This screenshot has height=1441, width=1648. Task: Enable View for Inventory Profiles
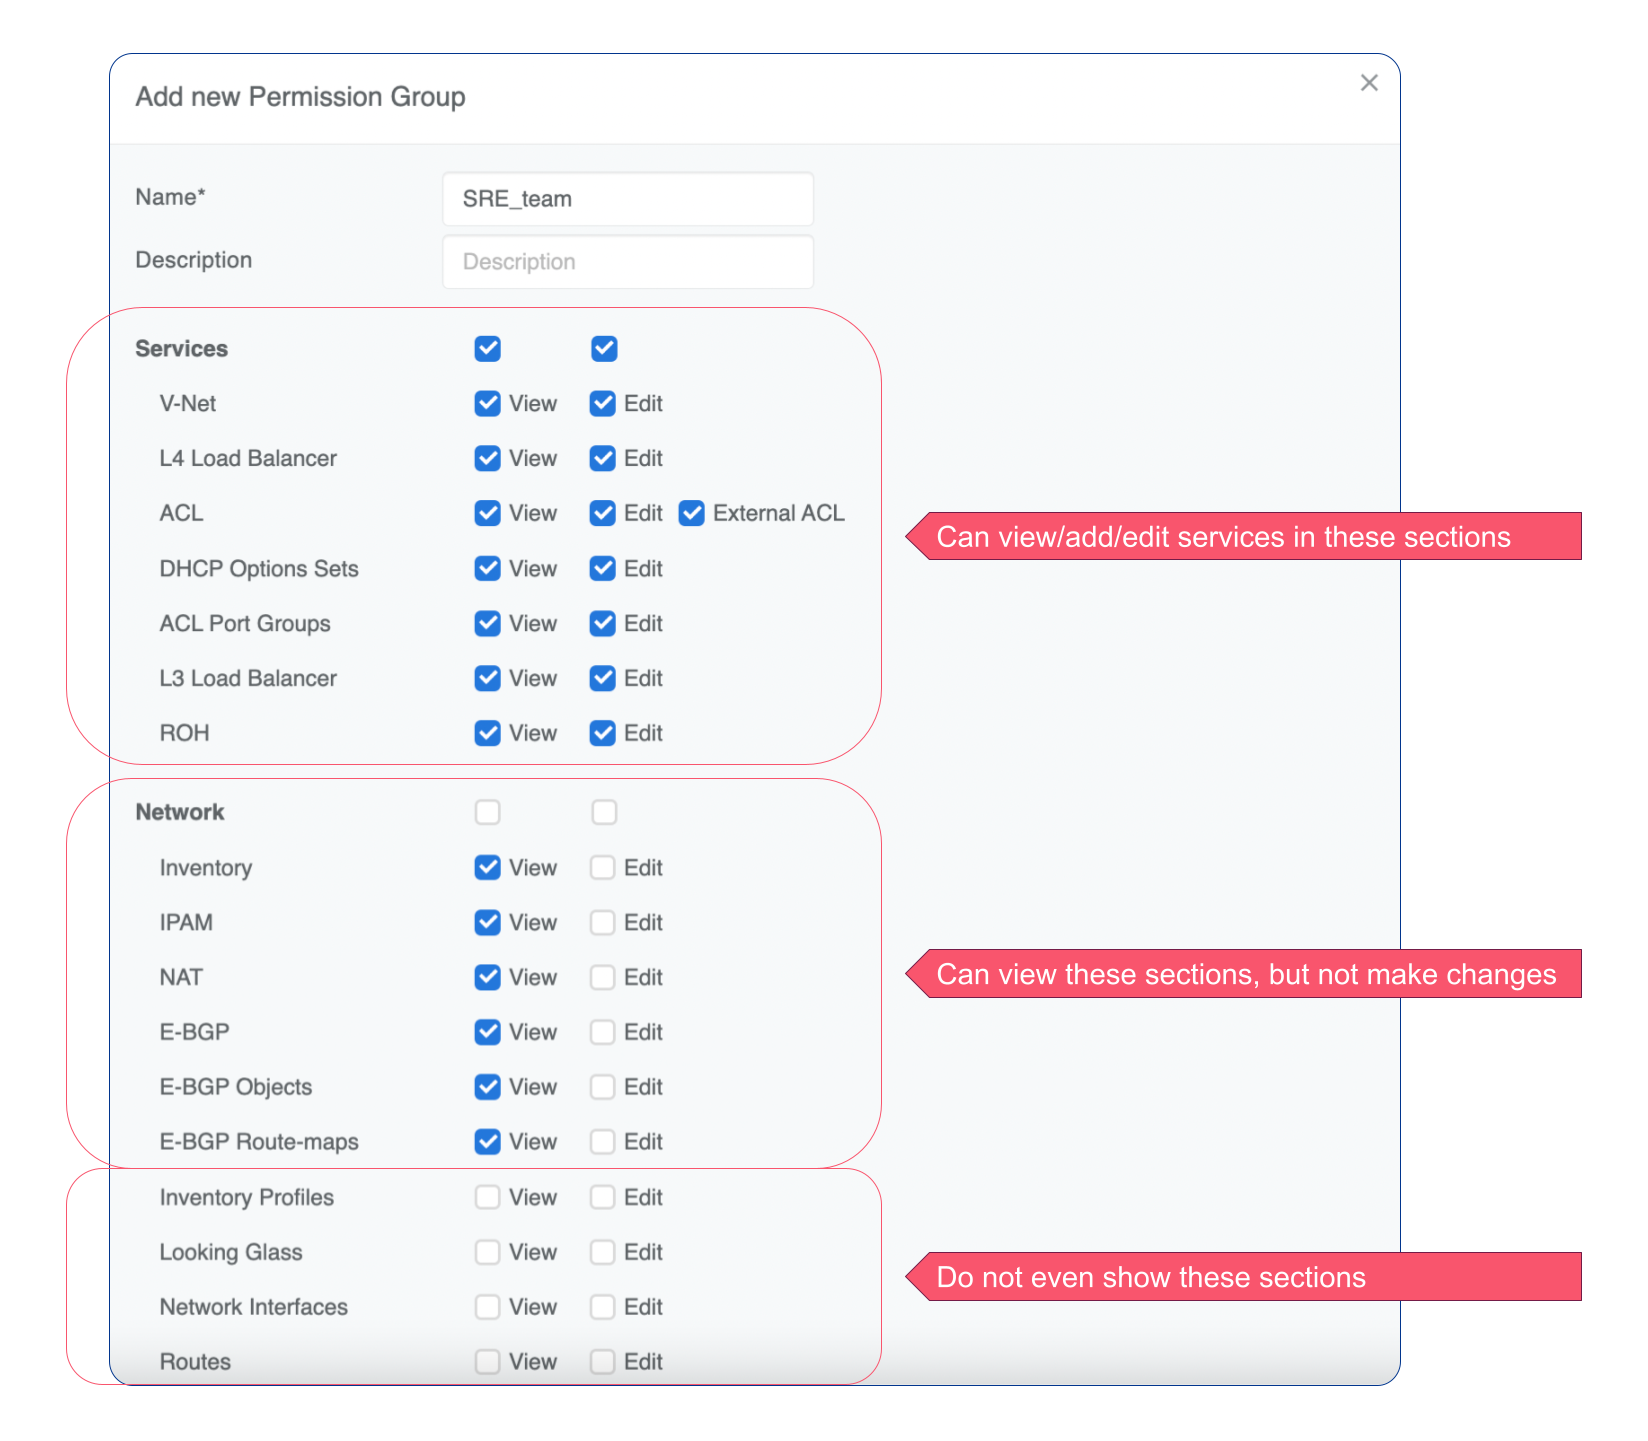tap(487, 1197)
